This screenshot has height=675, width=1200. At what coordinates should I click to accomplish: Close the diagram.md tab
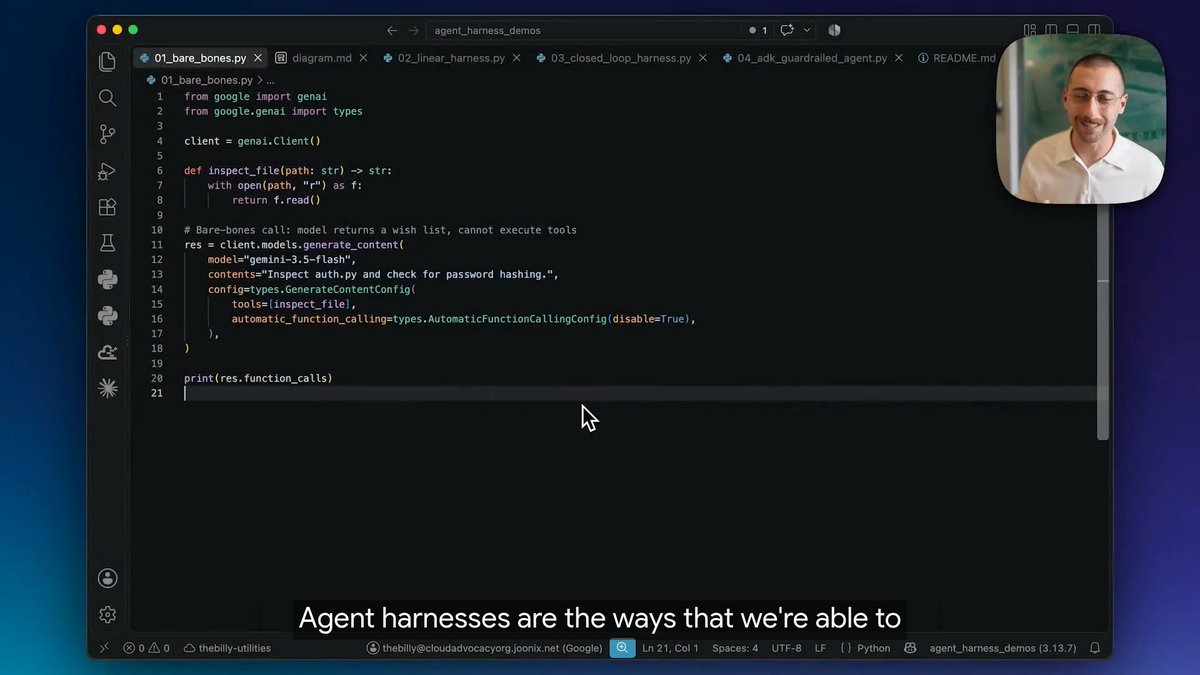[x=363, y=58]
